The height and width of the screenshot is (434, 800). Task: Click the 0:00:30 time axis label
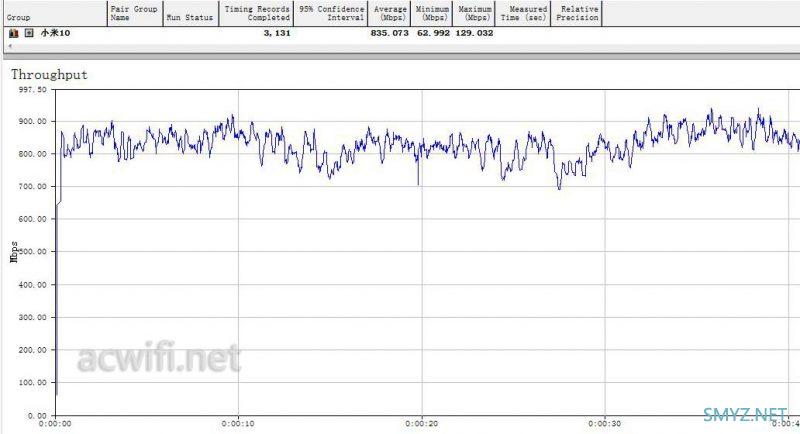605,424
